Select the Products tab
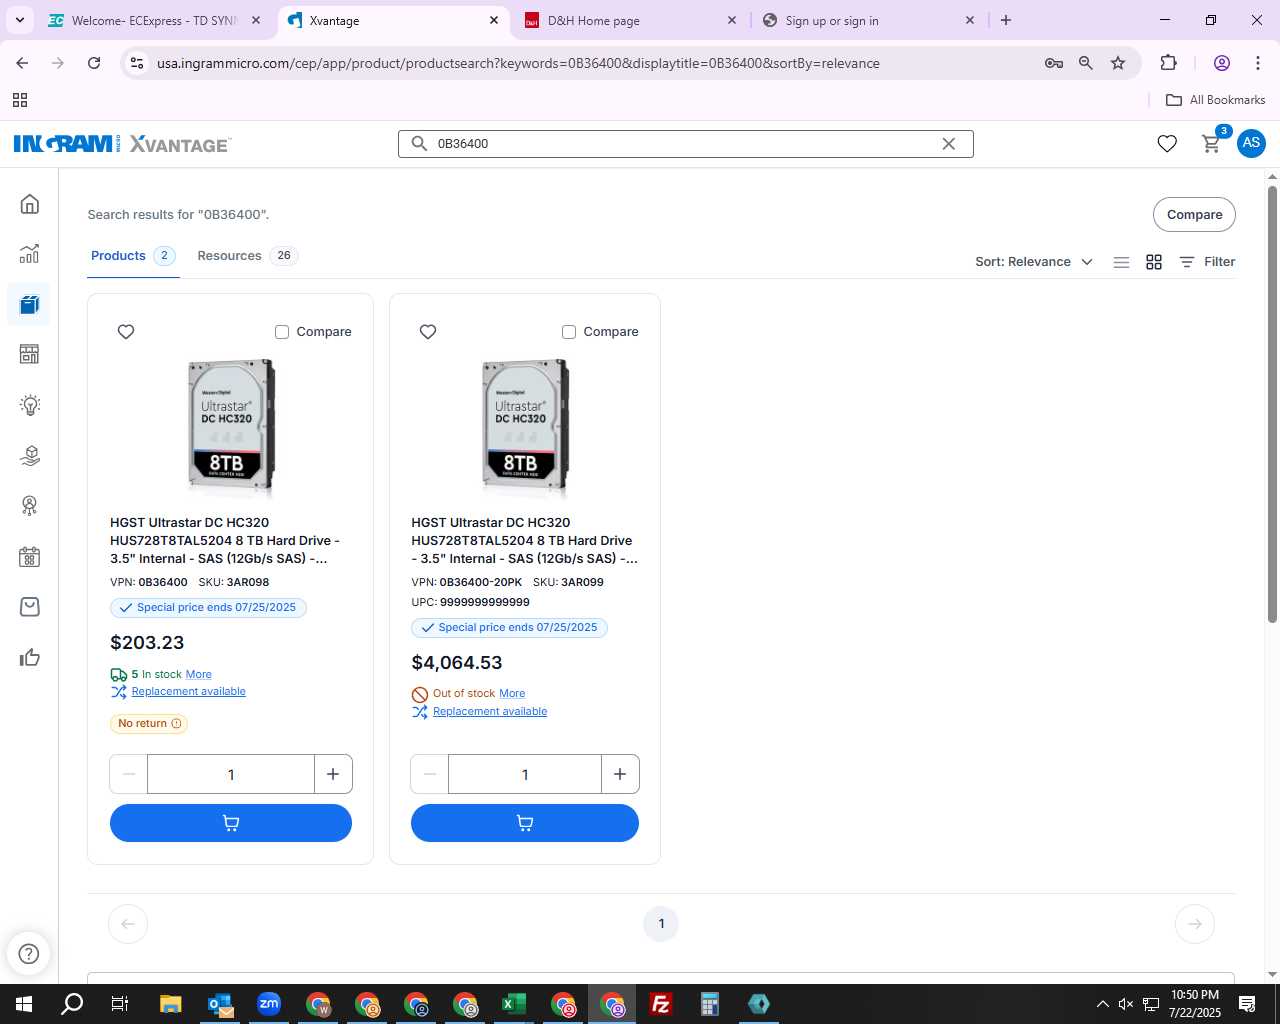 (x=133, y=256)
